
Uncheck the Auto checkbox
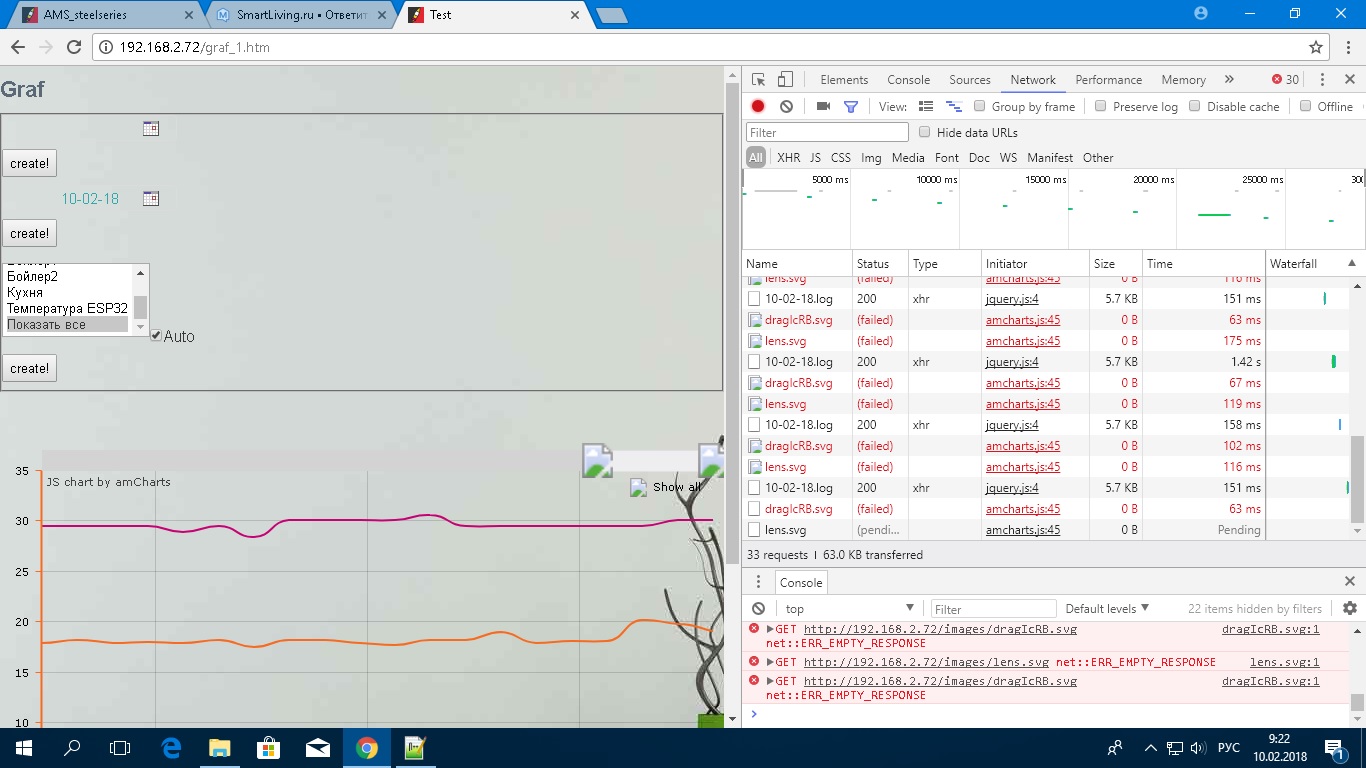(156, 336)
